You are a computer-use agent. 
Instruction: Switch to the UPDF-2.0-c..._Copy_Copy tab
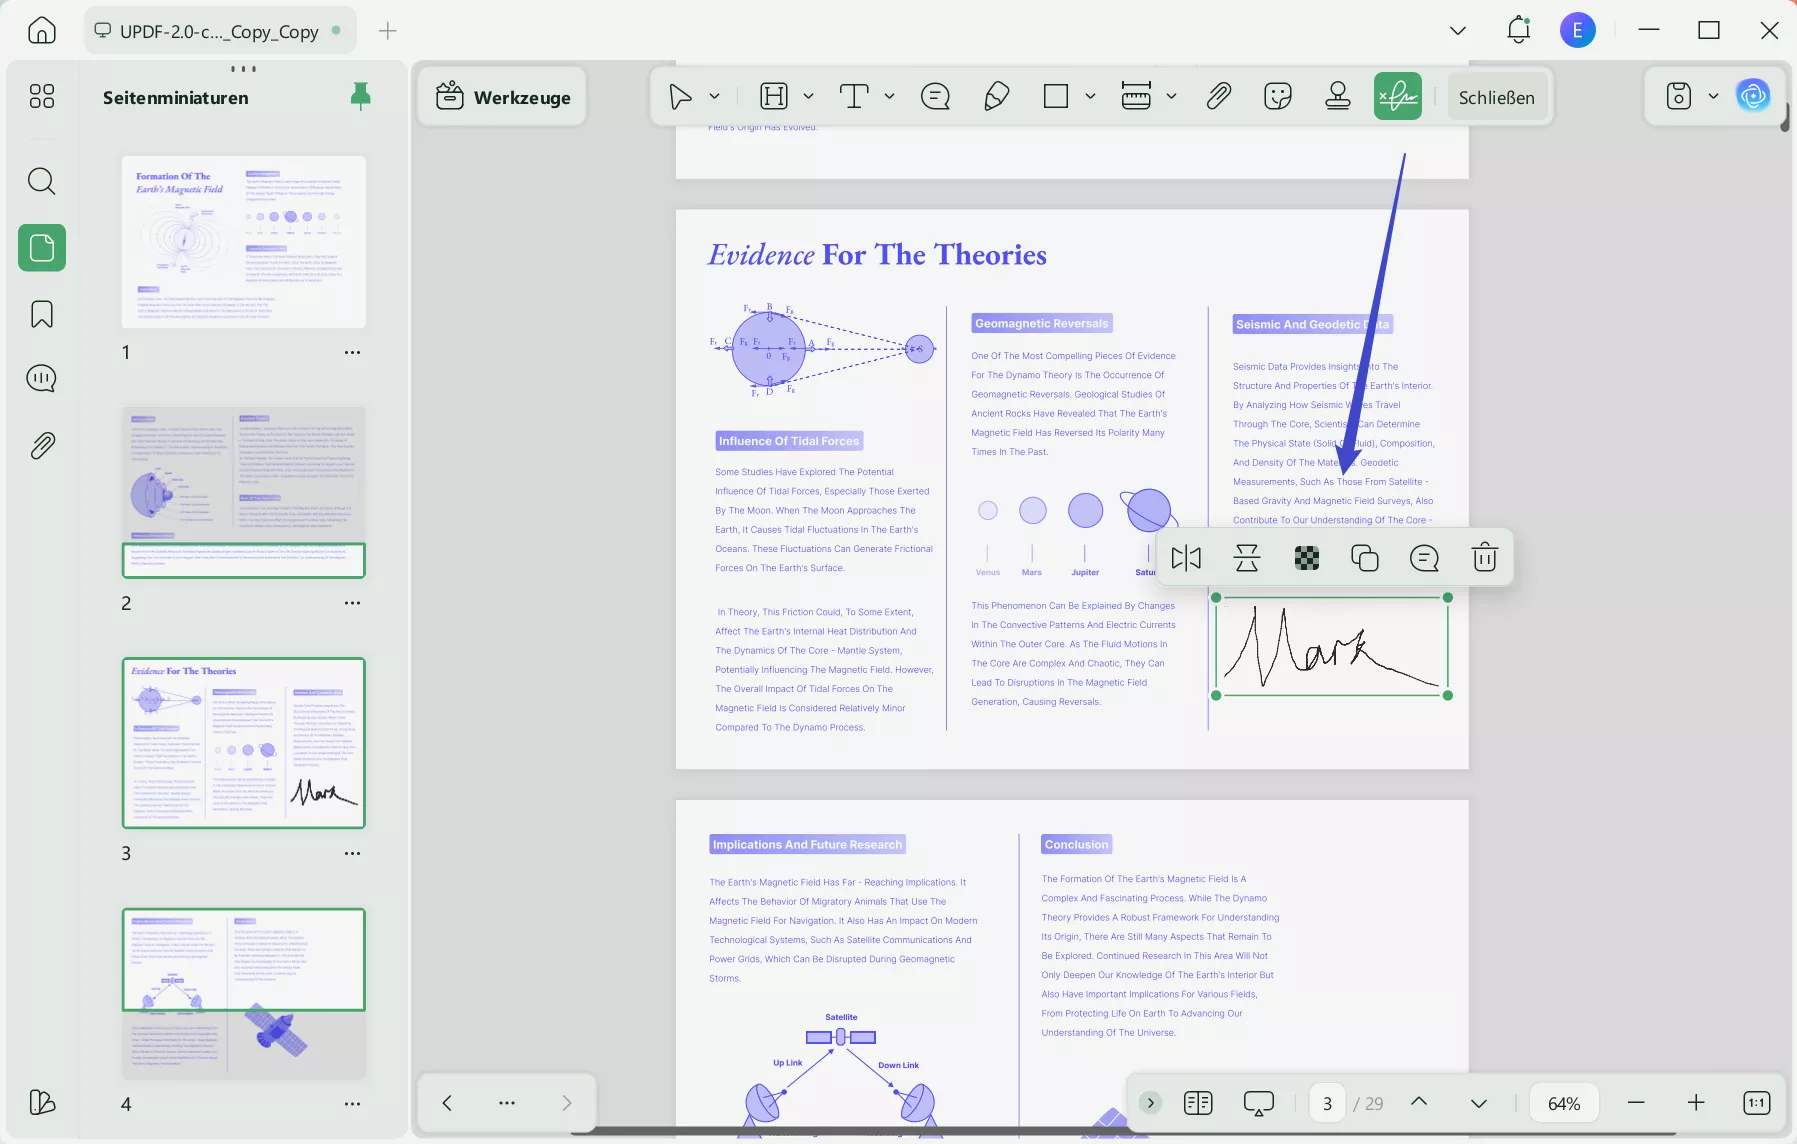click(x=218, y=31)
